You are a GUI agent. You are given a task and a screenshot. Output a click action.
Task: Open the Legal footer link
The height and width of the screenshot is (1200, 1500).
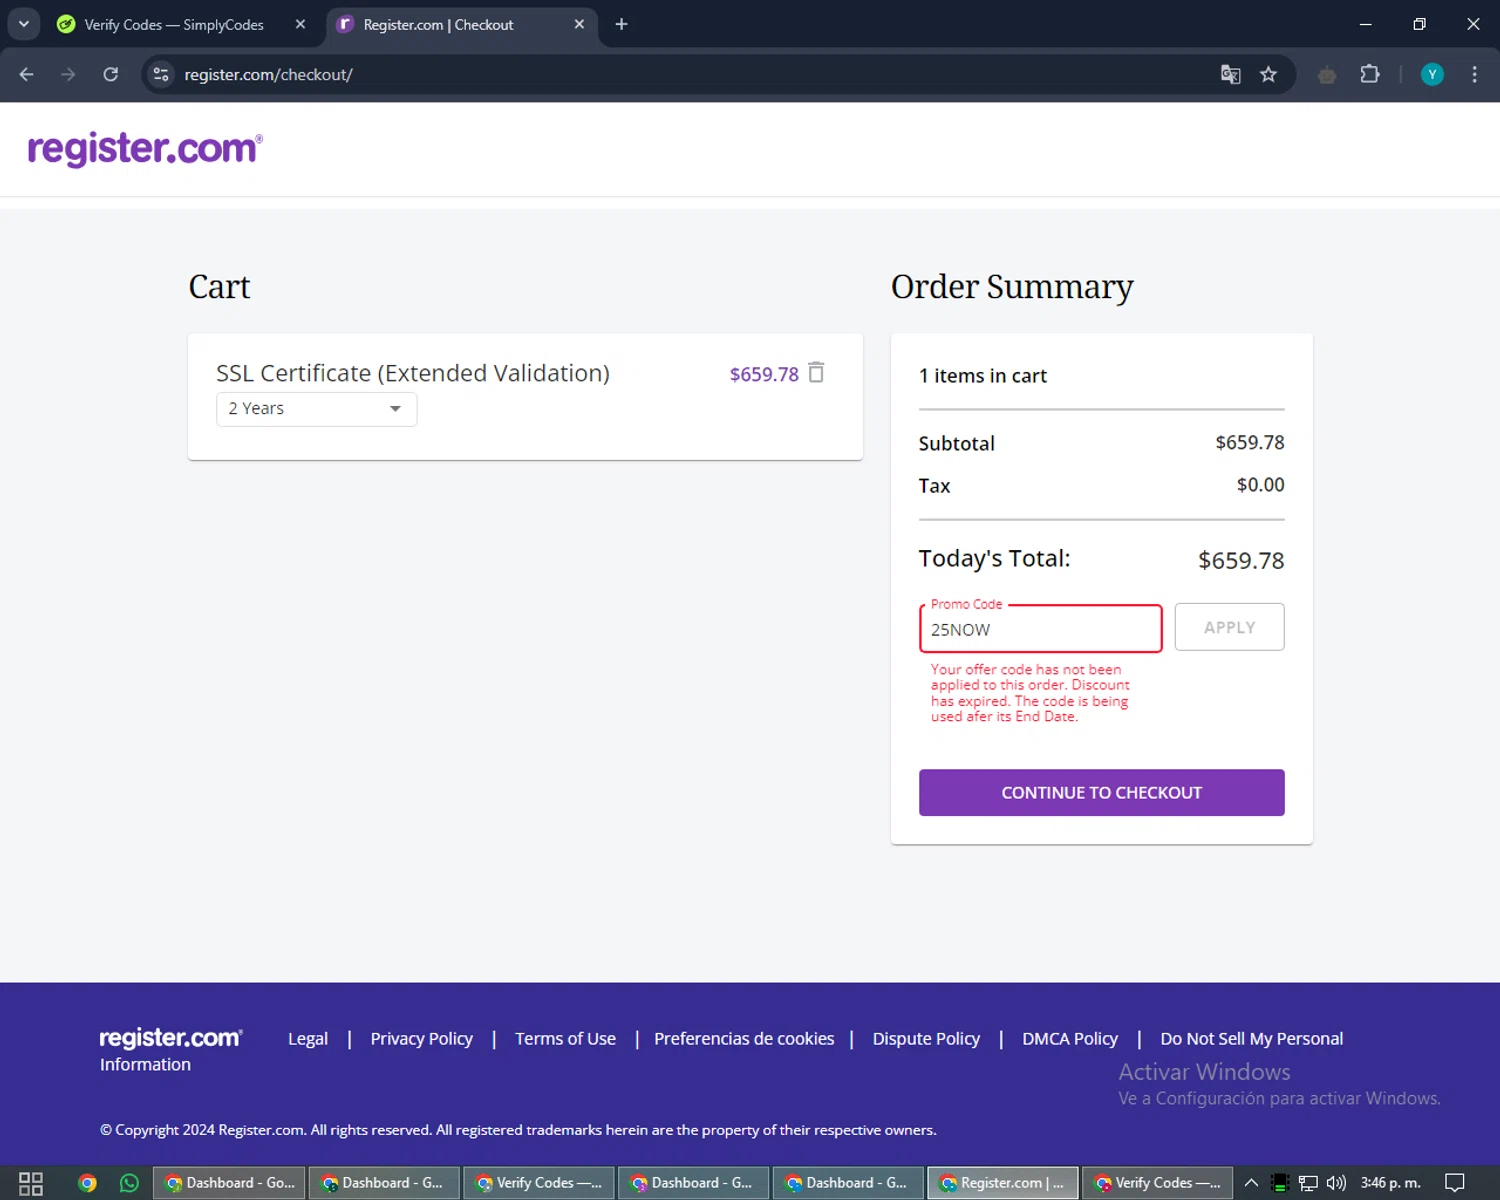click(x=308, y=1039)
